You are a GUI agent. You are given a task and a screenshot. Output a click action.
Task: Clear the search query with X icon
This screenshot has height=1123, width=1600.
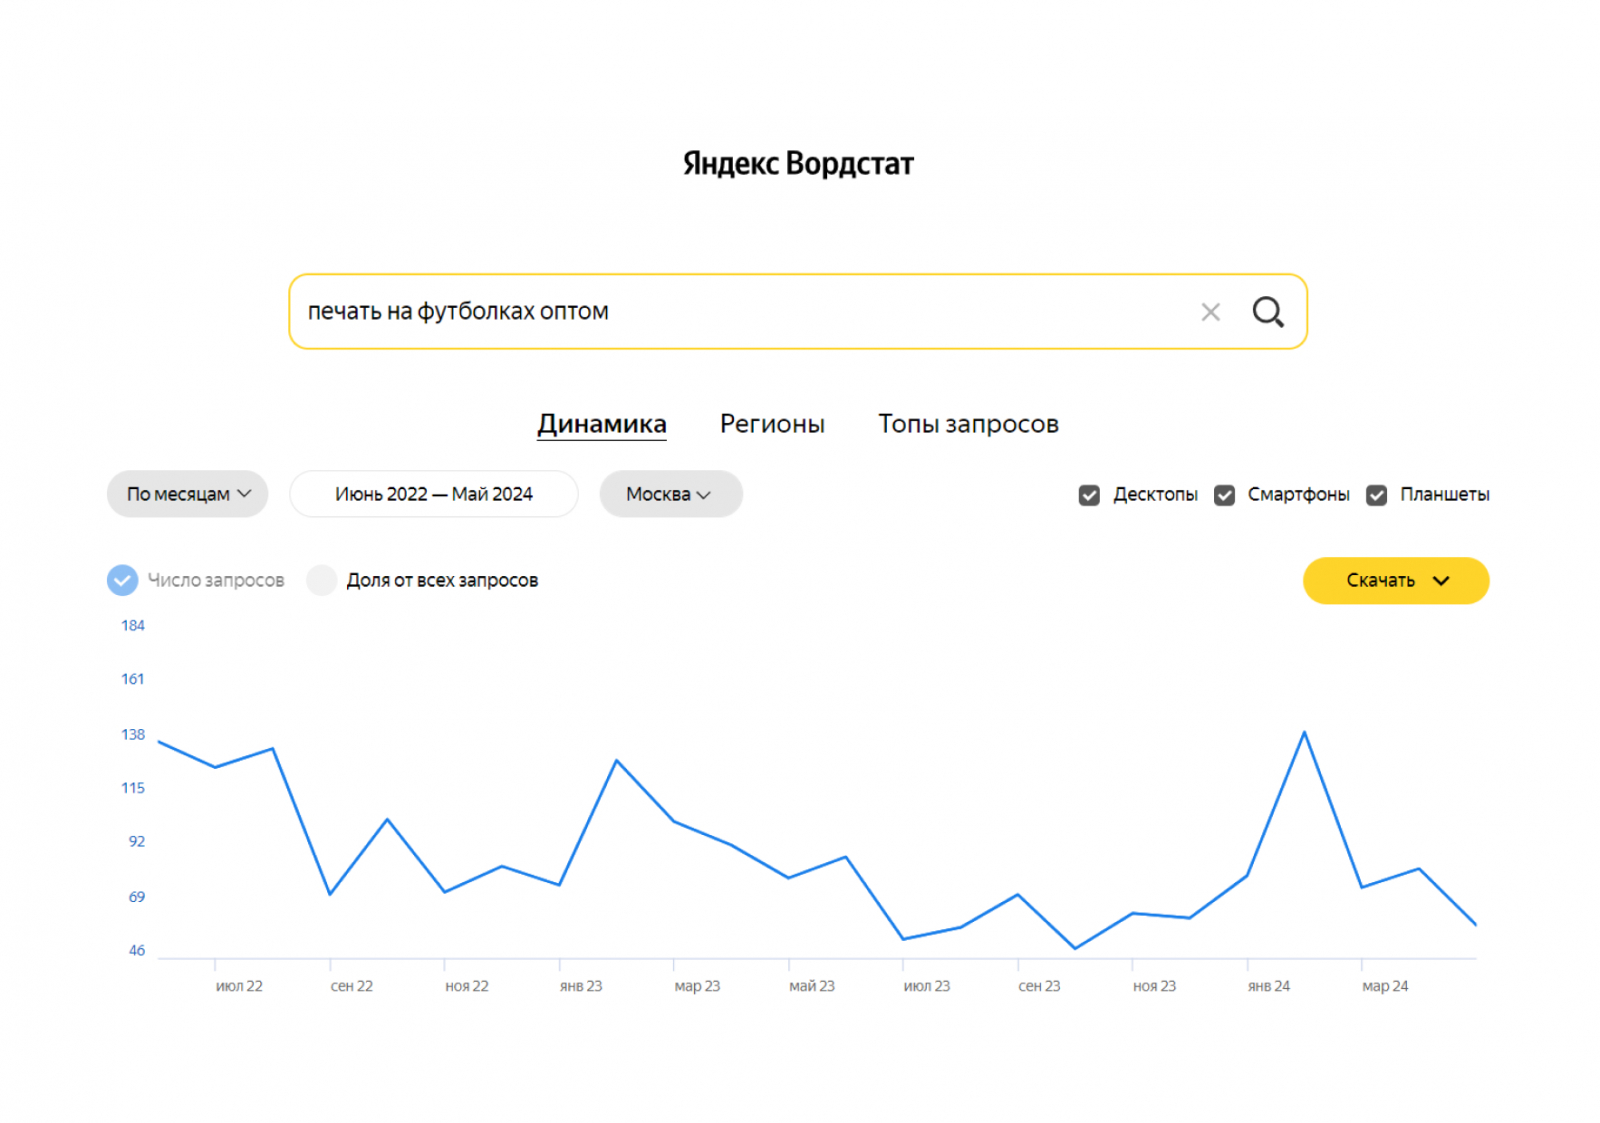point(1210,312)
